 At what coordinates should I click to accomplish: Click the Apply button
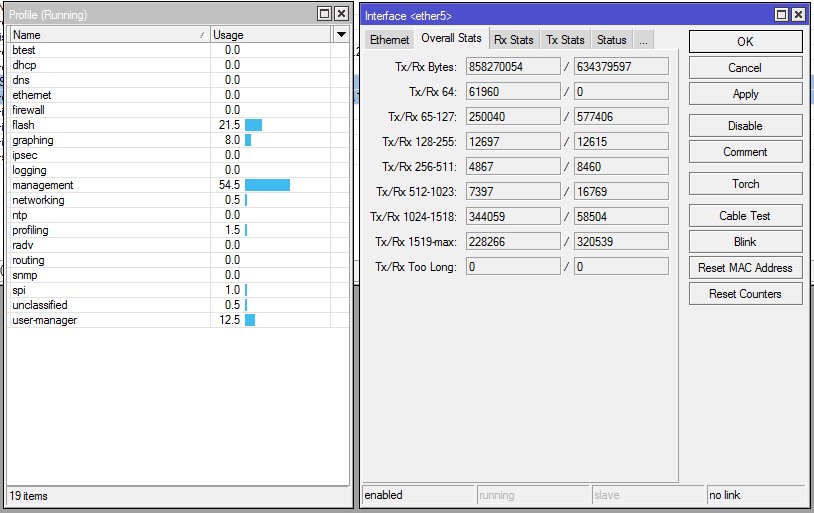point(745,94)
